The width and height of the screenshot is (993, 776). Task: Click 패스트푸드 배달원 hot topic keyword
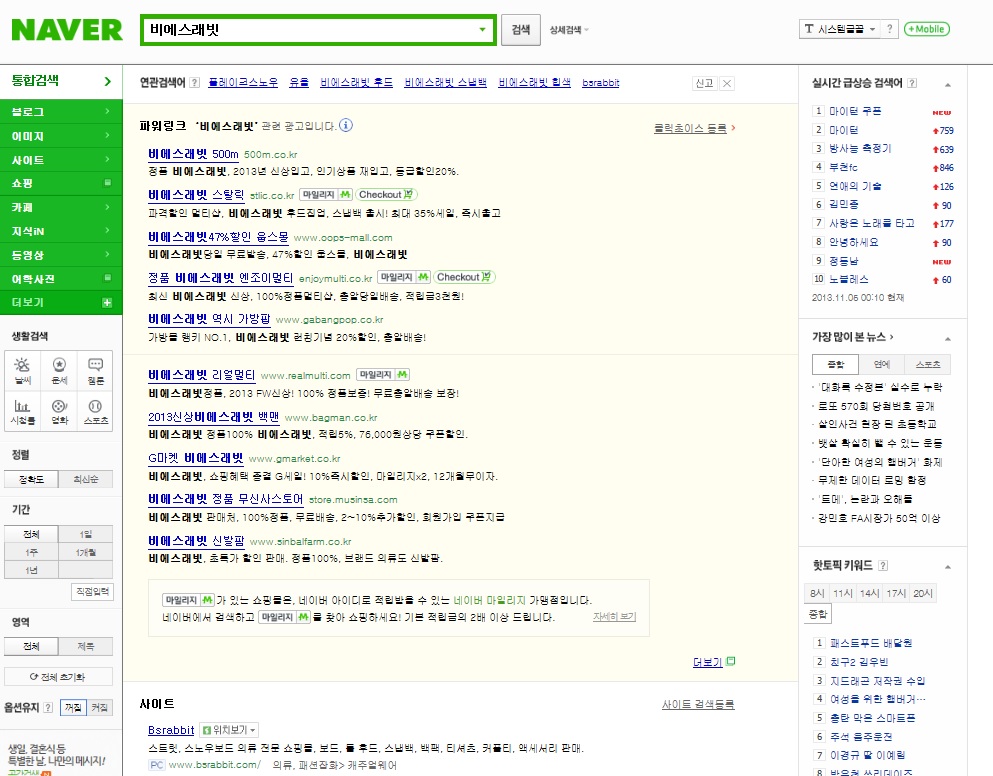(871, 643)
